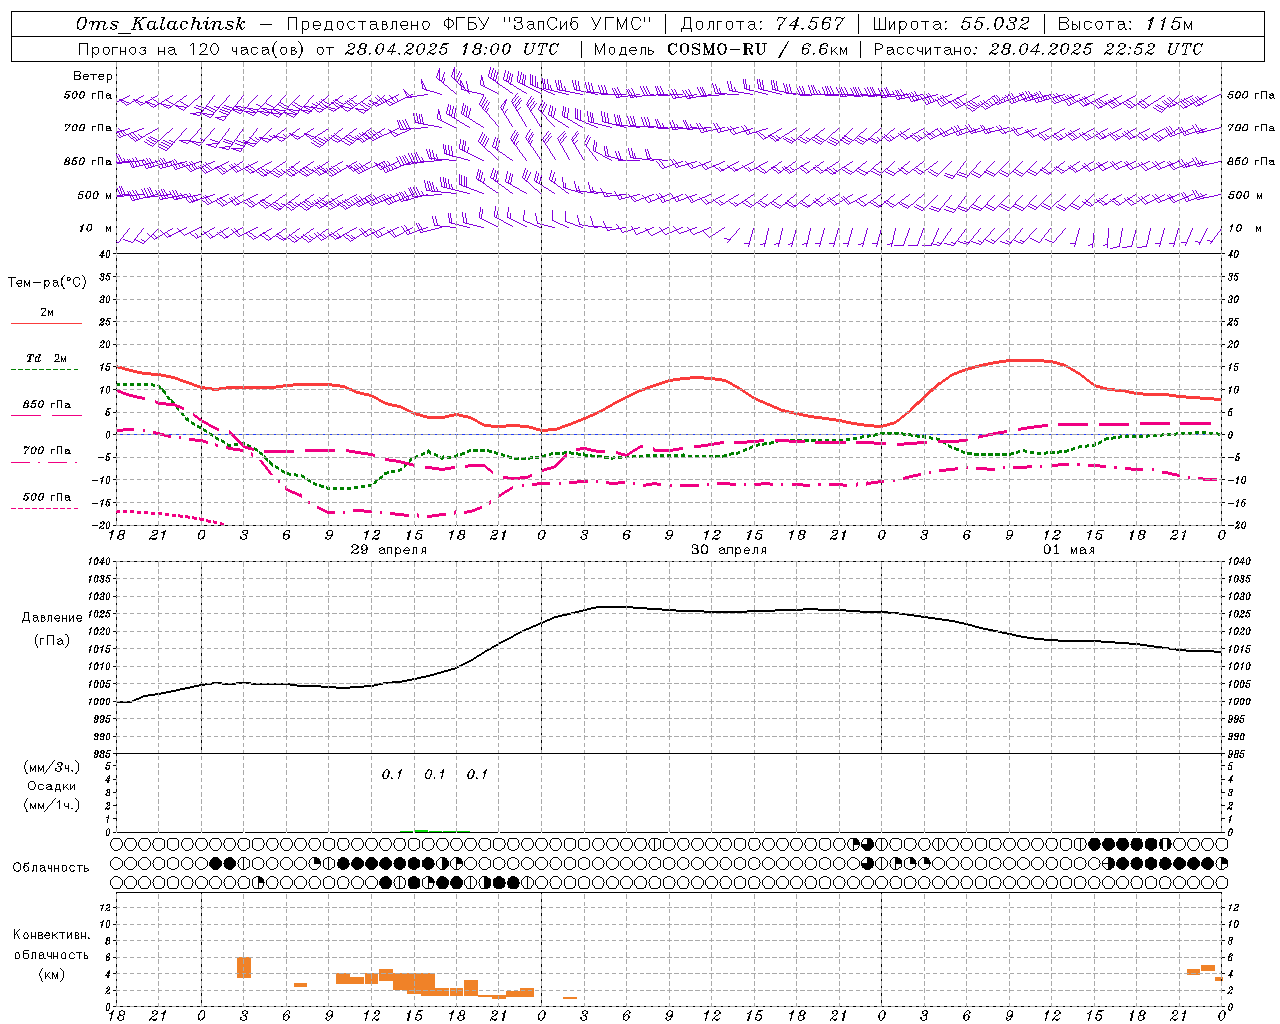Click the Давление pressure panel label

pyautogui.click(x=52, y=618)
